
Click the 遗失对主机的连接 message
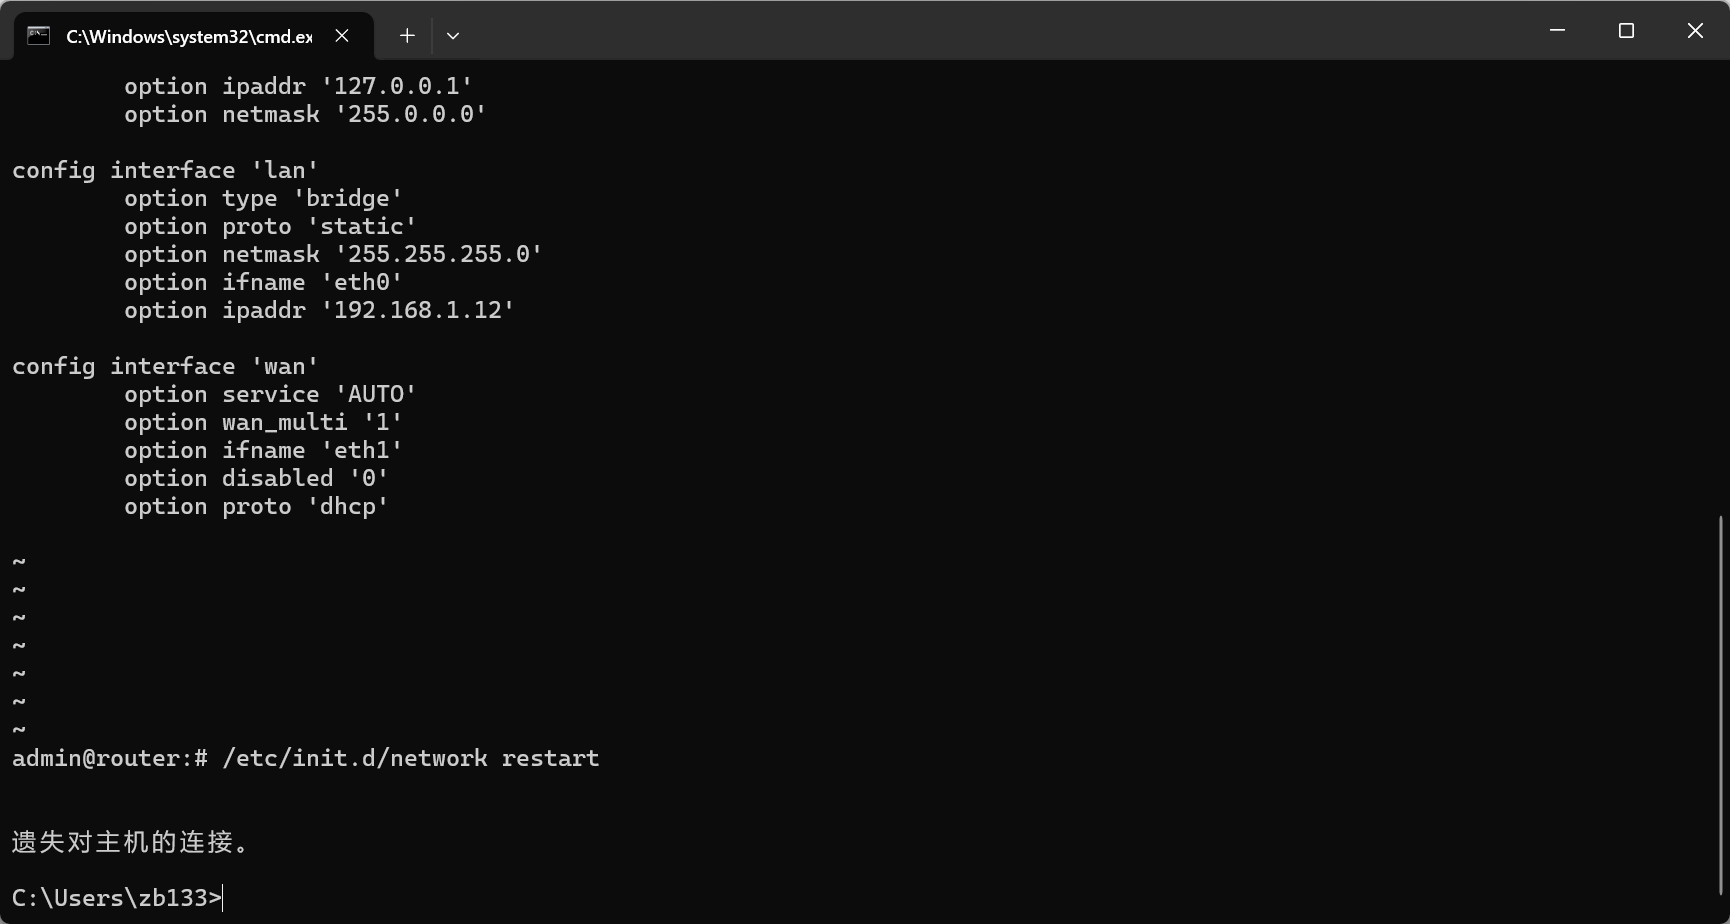(x=130, y=842)
